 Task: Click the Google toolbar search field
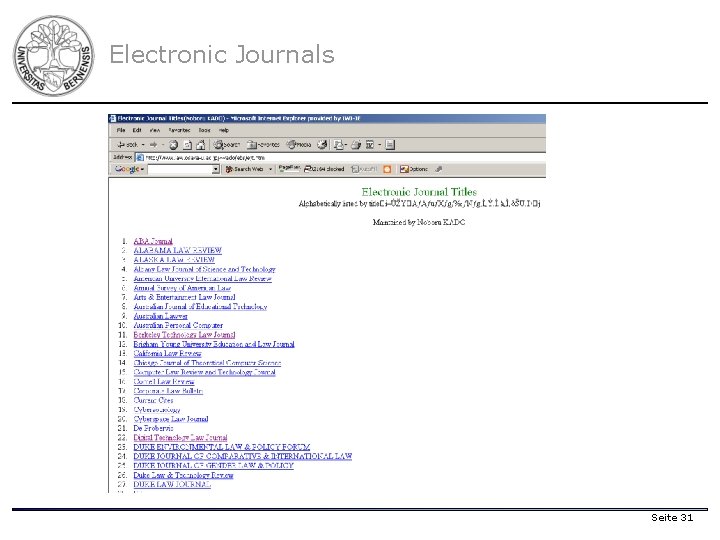[180, 169]
